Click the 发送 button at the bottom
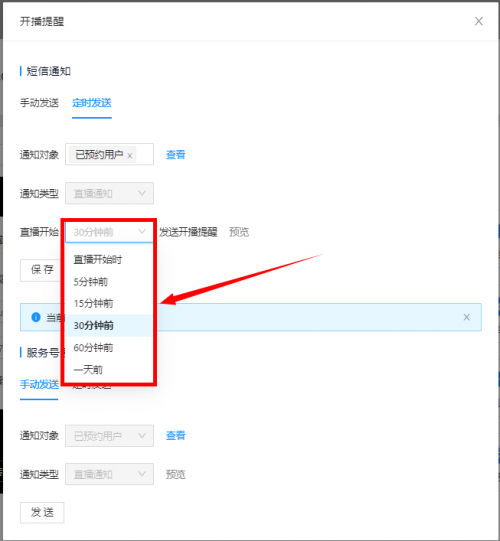 (x=42, y=512)
